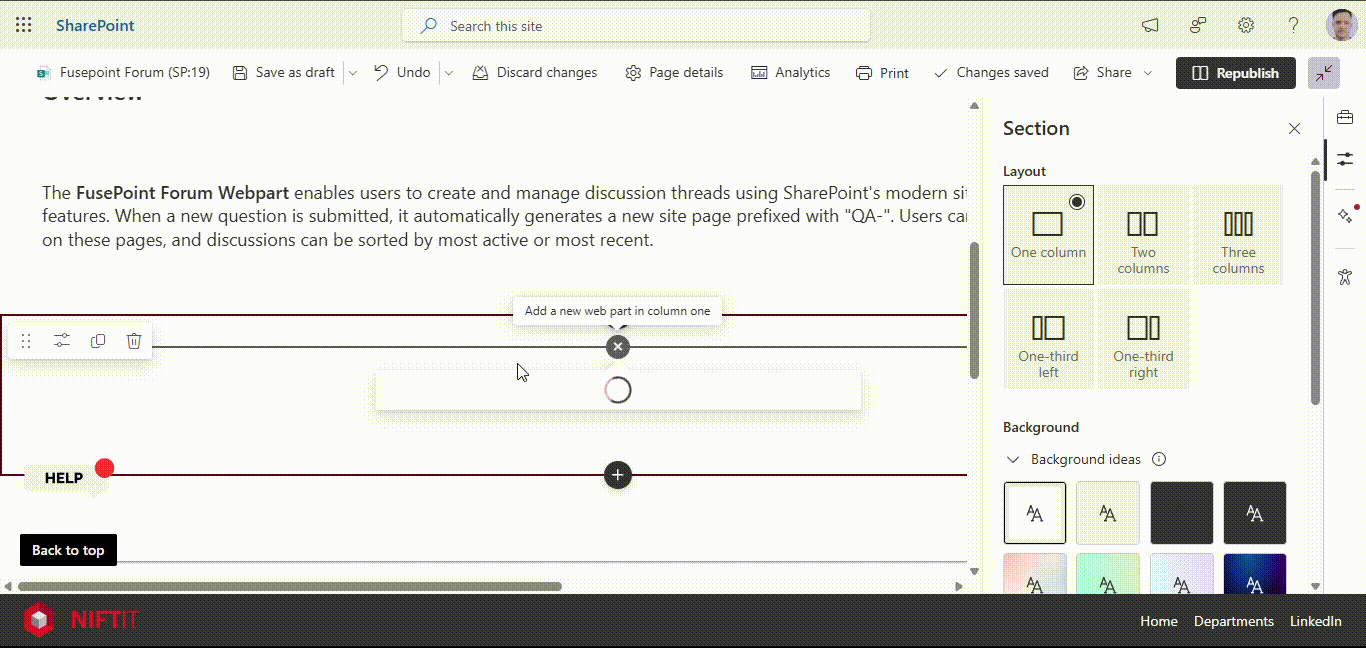
Task: Collapse the Background ideas section
Action: tap(1013, 460)
